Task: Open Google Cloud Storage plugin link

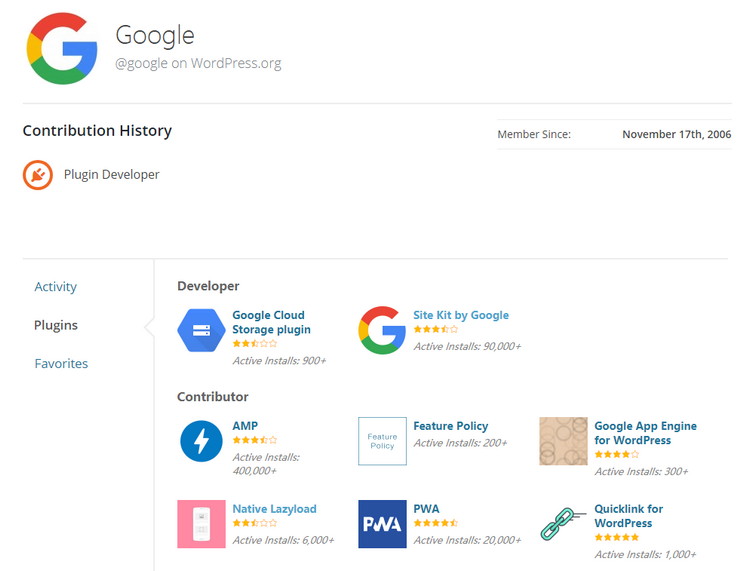Action: (x=271, y=322)
